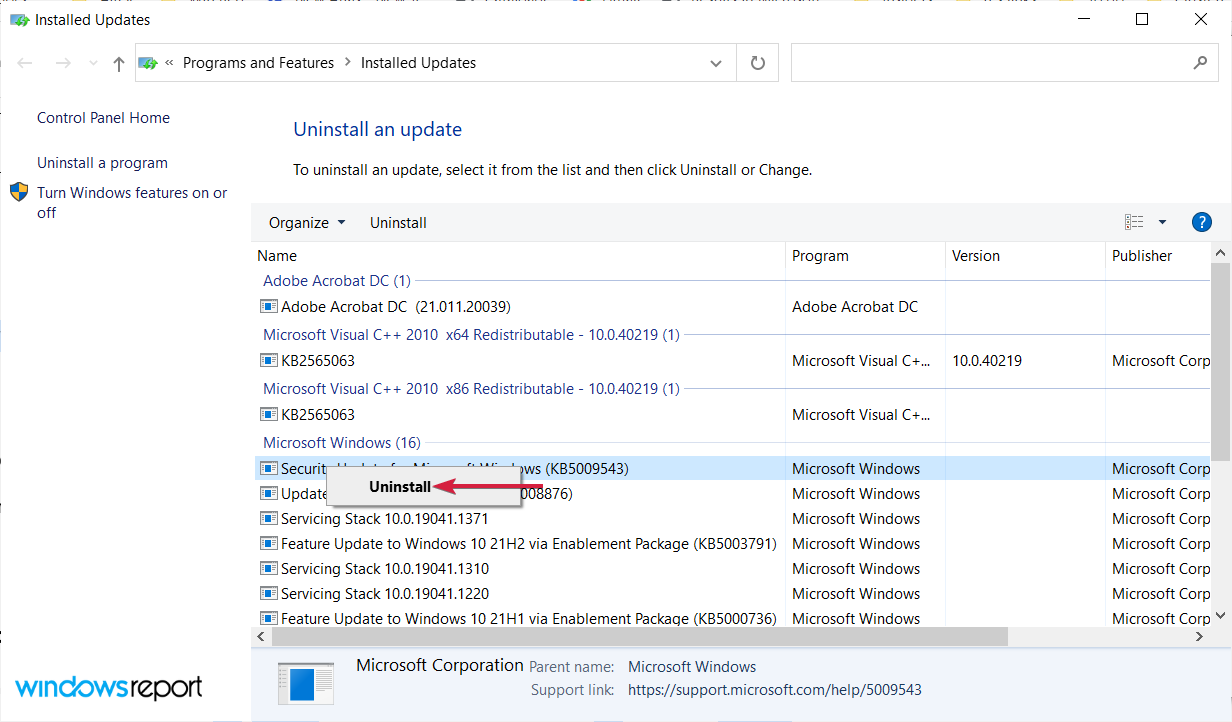The image size is (1232, 722).
Task: Select KB2565063 under the x86 Redistributable group
Action: click(318, 415)
